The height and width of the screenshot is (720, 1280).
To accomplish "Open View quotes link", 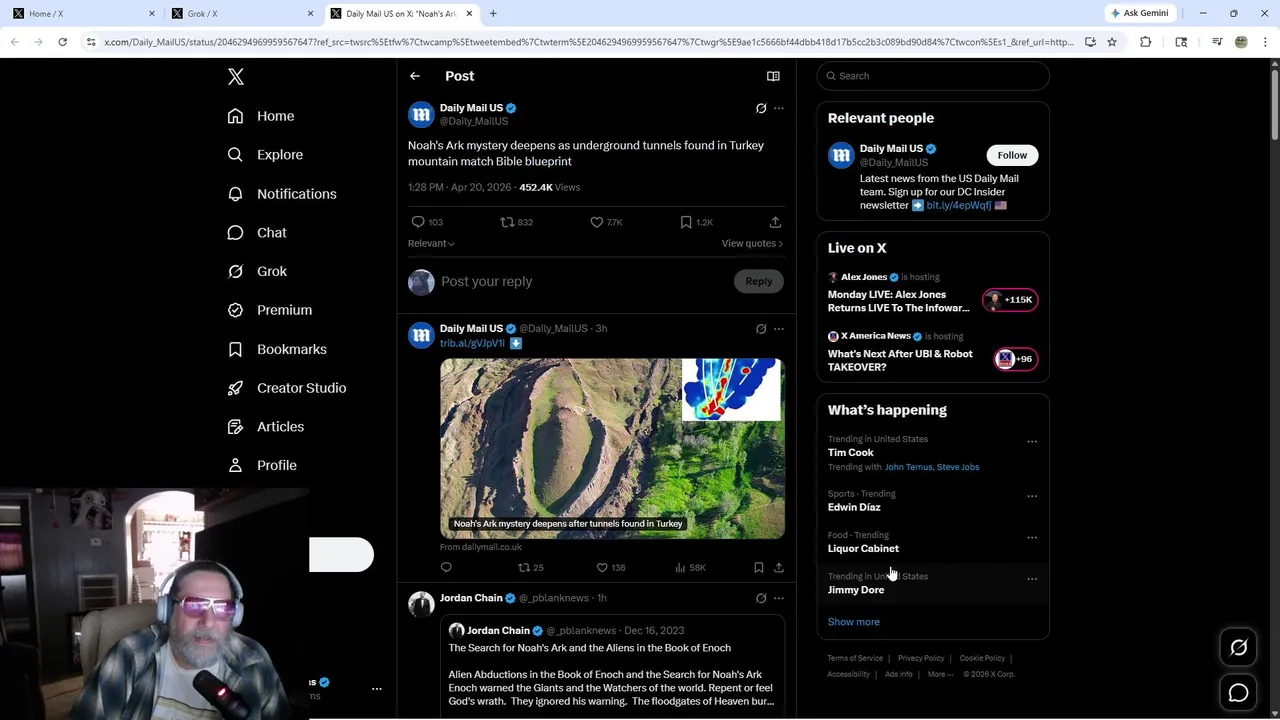I will (752, 243).
